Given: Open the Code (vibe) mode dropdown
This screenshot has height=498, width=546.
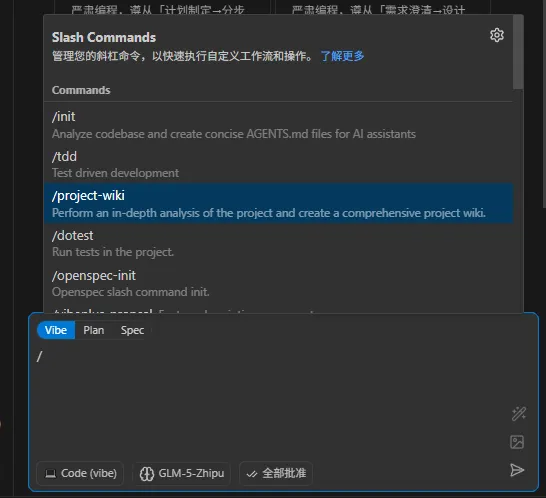Looking at the screenshot, I should coord(80,473).
